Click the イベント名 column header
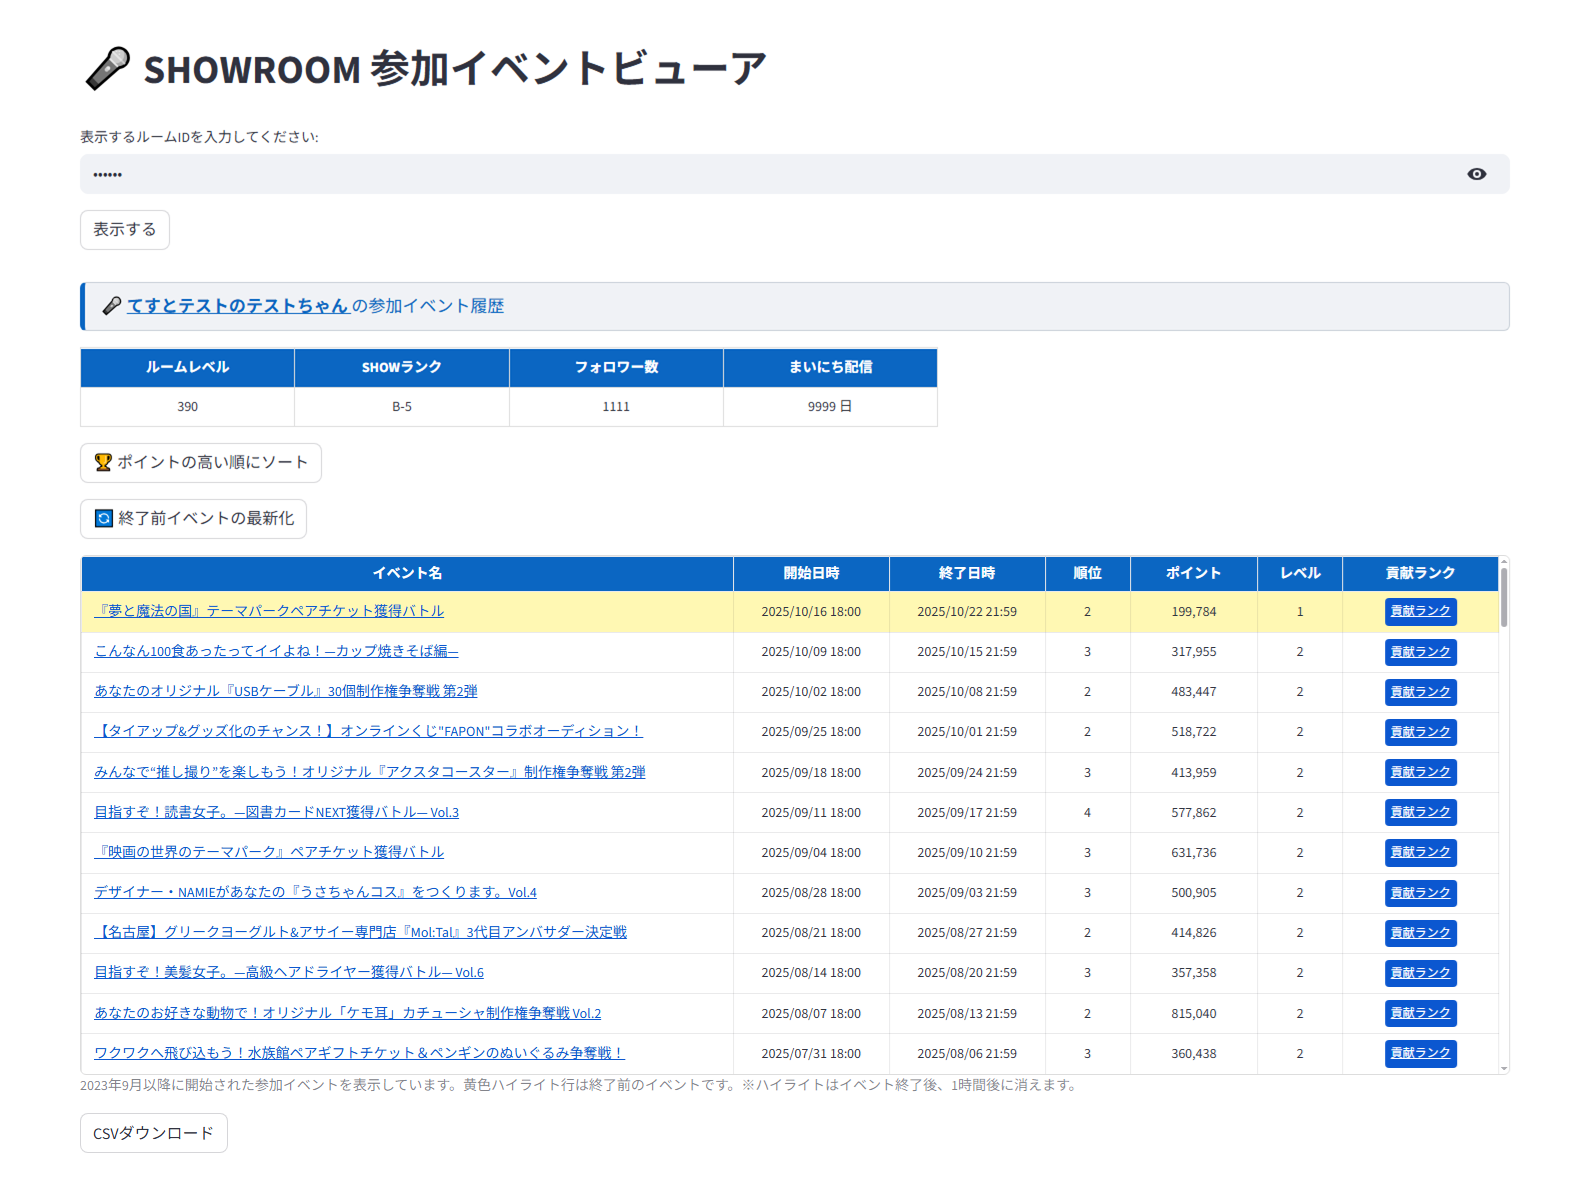This screenshot has width=1592, height=1202. tap(407, 573)
